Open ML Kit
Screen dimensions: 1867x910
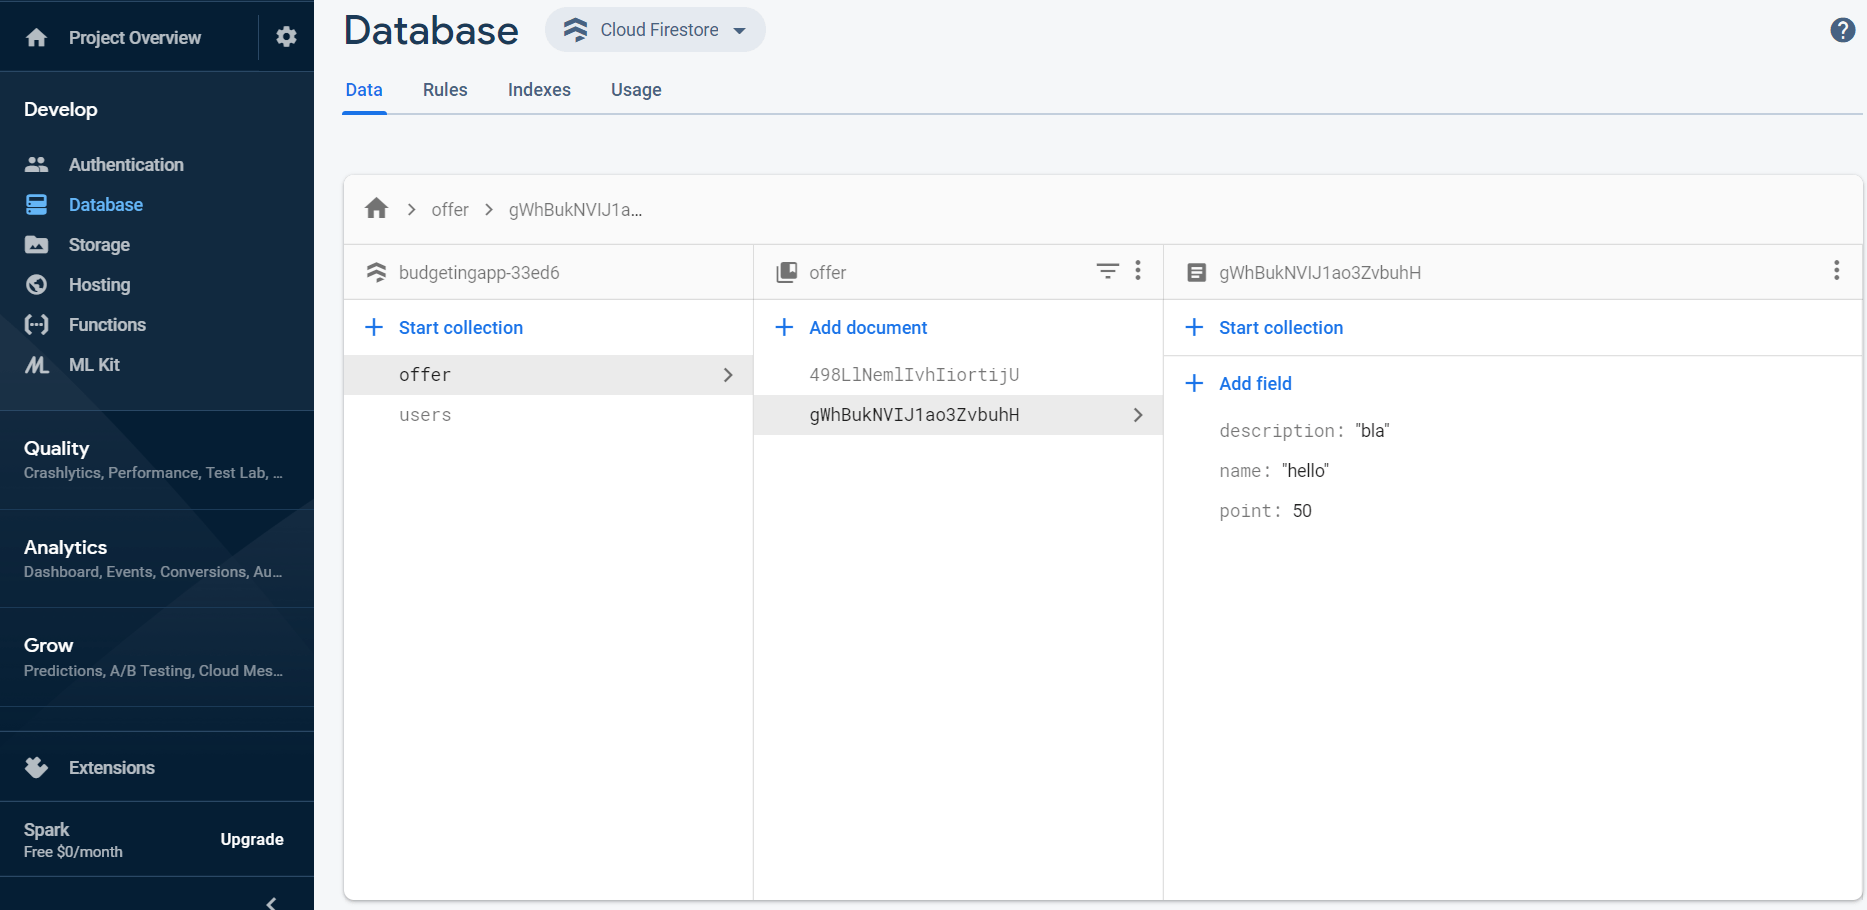coord(93,364)
